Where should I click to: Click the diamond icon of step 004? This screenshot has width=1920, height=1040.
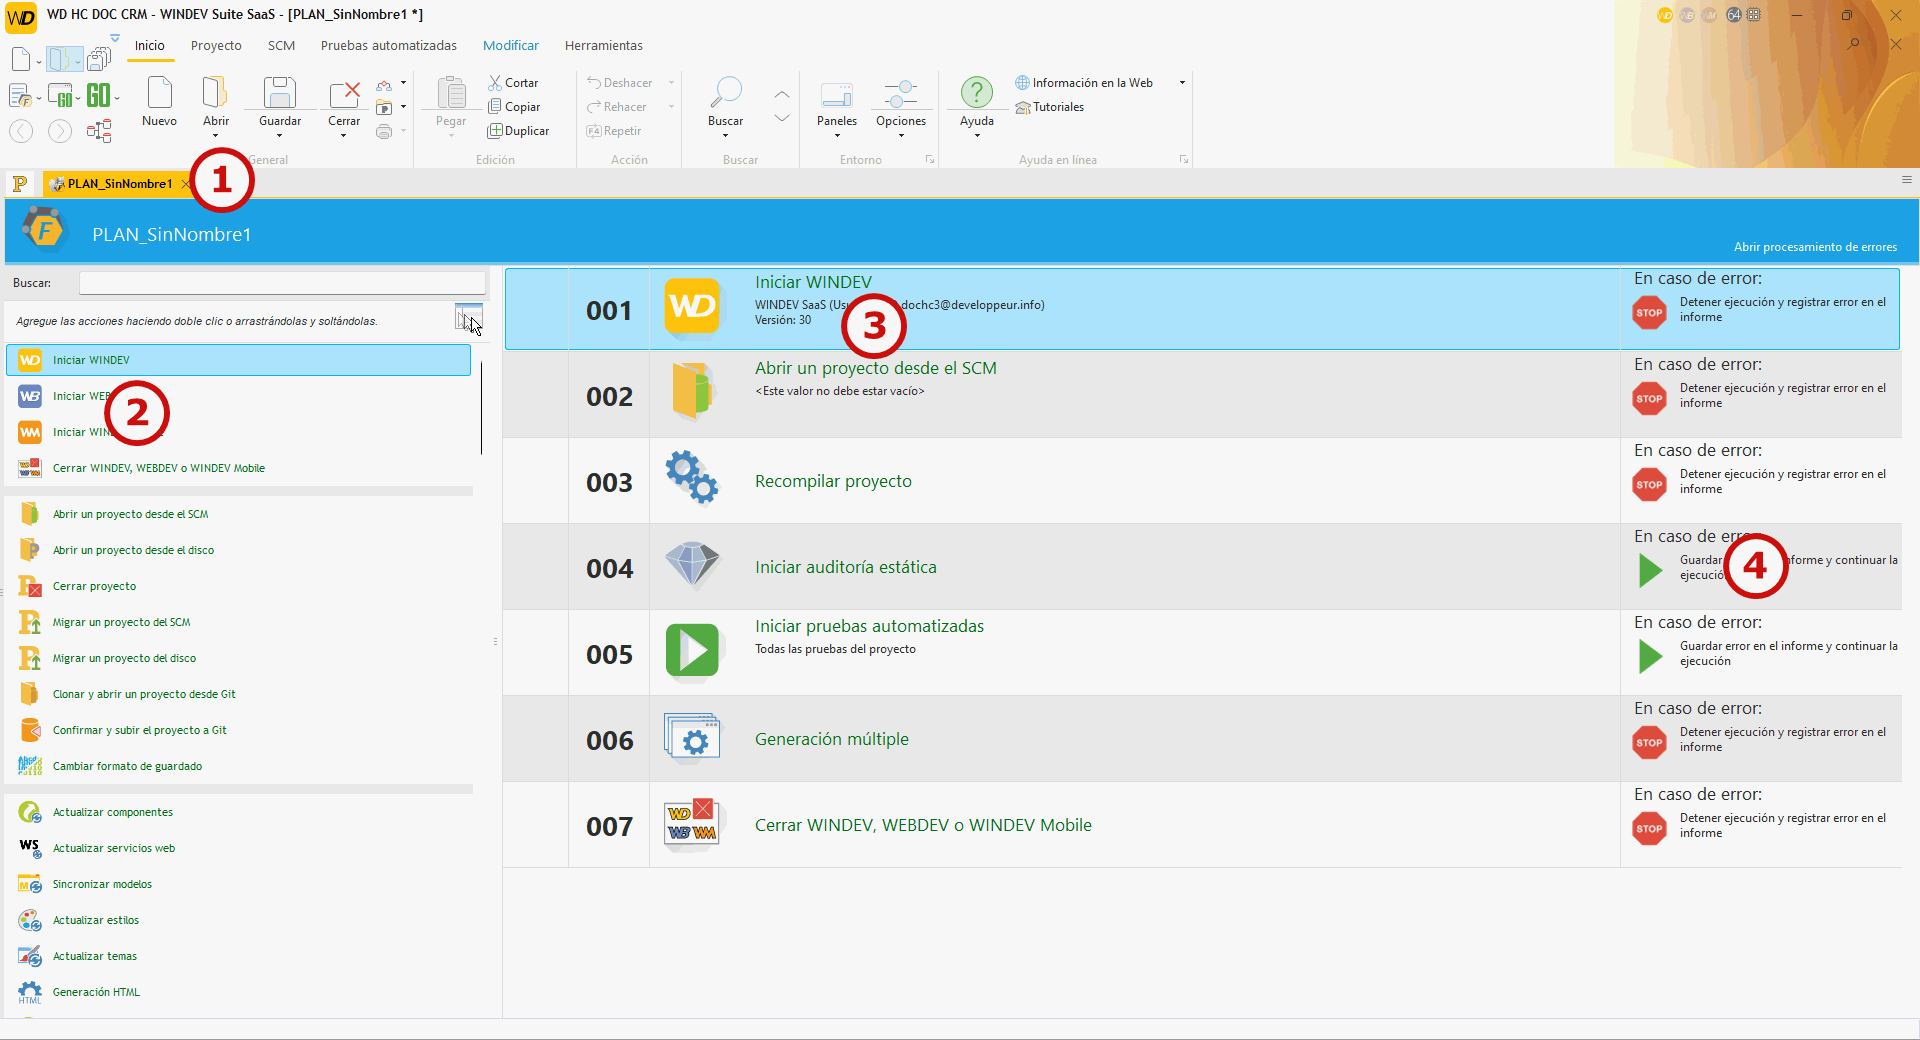pyautogui.click(x=692, y=565)
